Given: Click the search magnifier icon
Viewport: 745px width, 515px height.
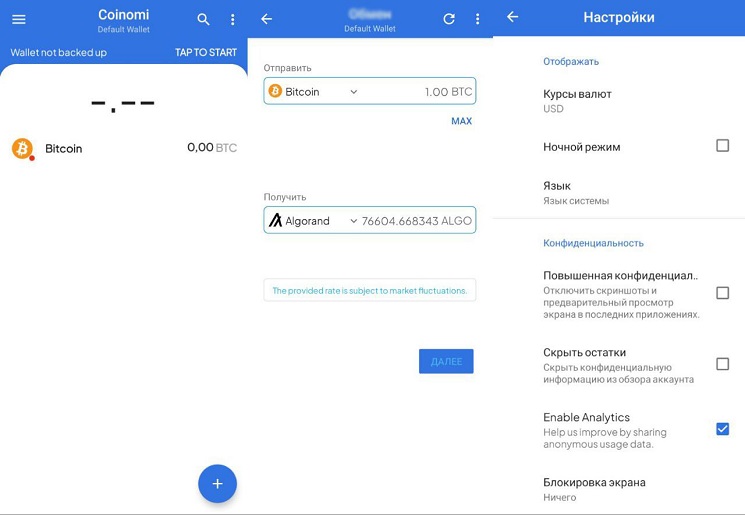Looking at the screenshot, I should pyautogui.click(x=204, y=19).
